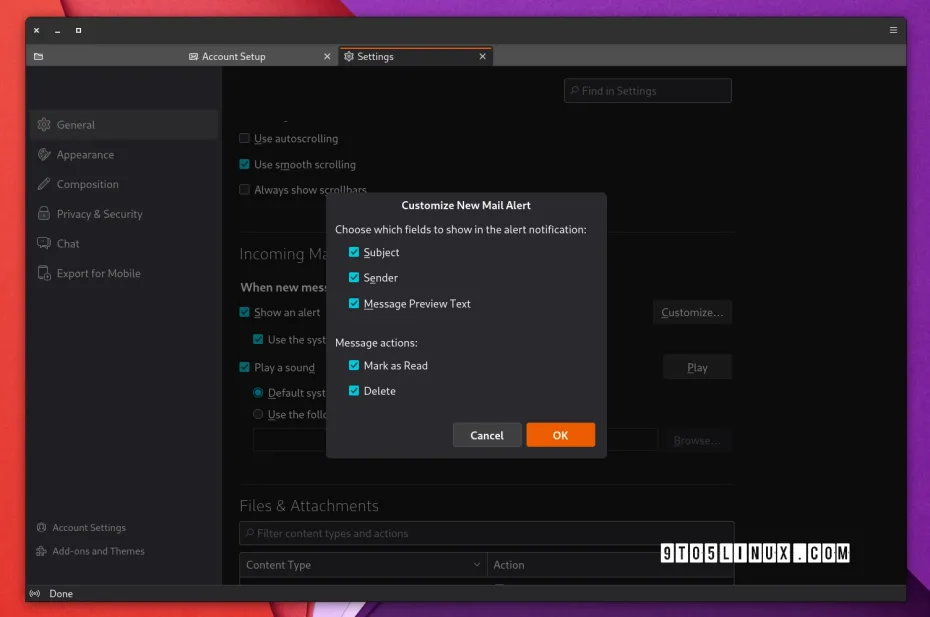Click the Play sound button

697,367
